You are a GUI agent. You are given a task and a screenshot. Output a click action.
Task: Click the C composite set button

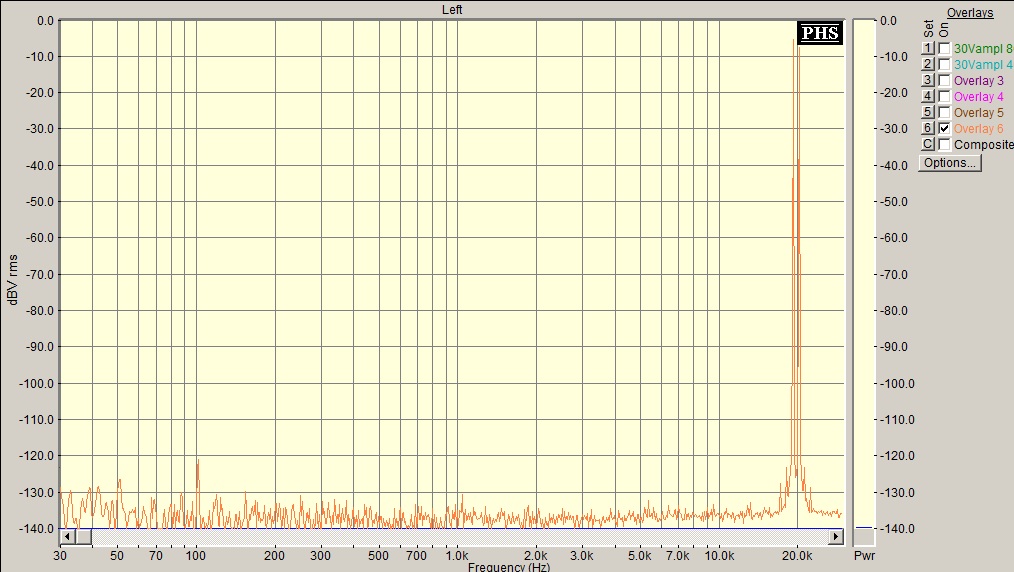point(928,144)
